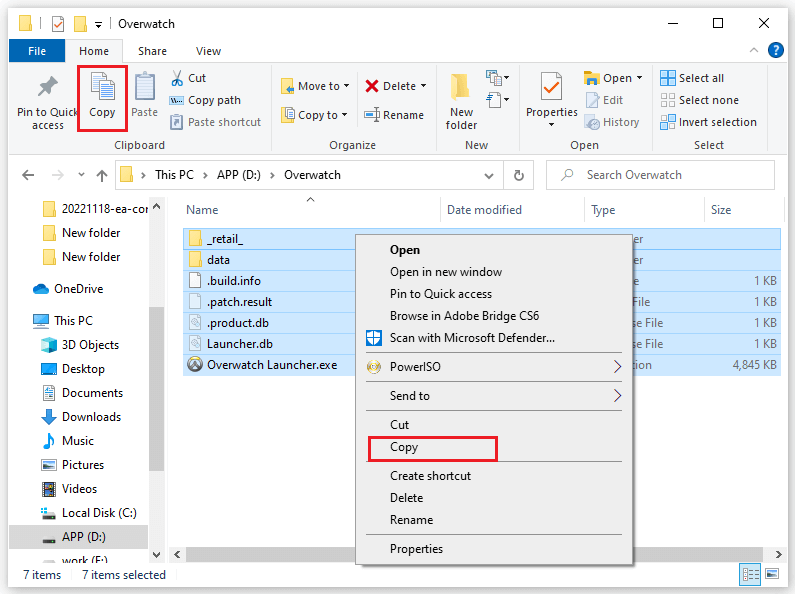Viewport: 795px width, 594px height.
Task: Click the properties checkmark icon in title bar
Action: pyautogui.click(x=58, y=23)
